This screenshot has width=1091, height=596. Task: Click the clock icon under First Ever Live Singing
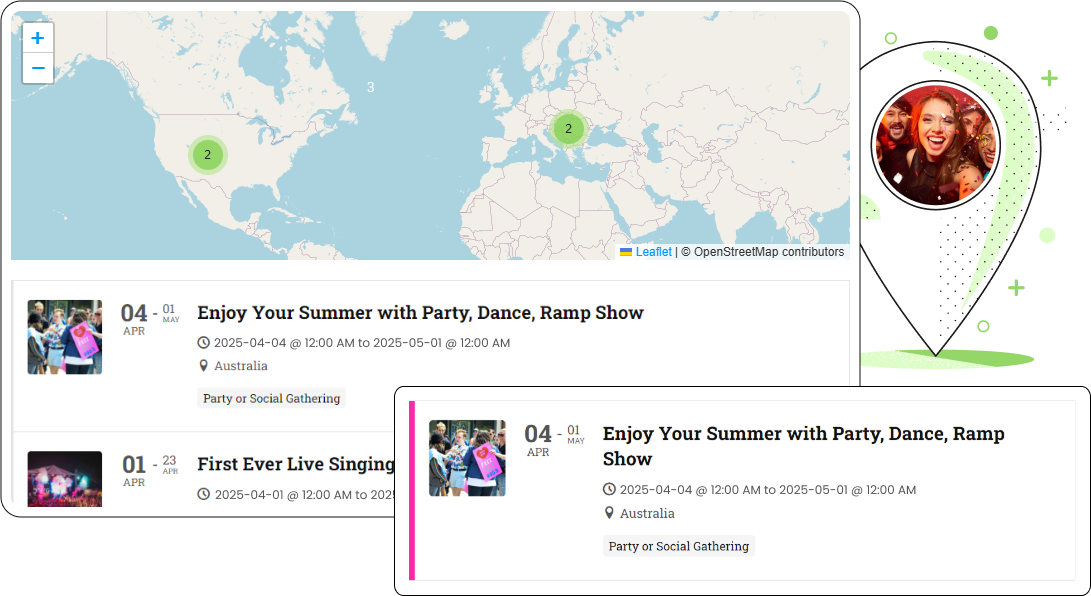pyautogui.click(x=204, y=494)
